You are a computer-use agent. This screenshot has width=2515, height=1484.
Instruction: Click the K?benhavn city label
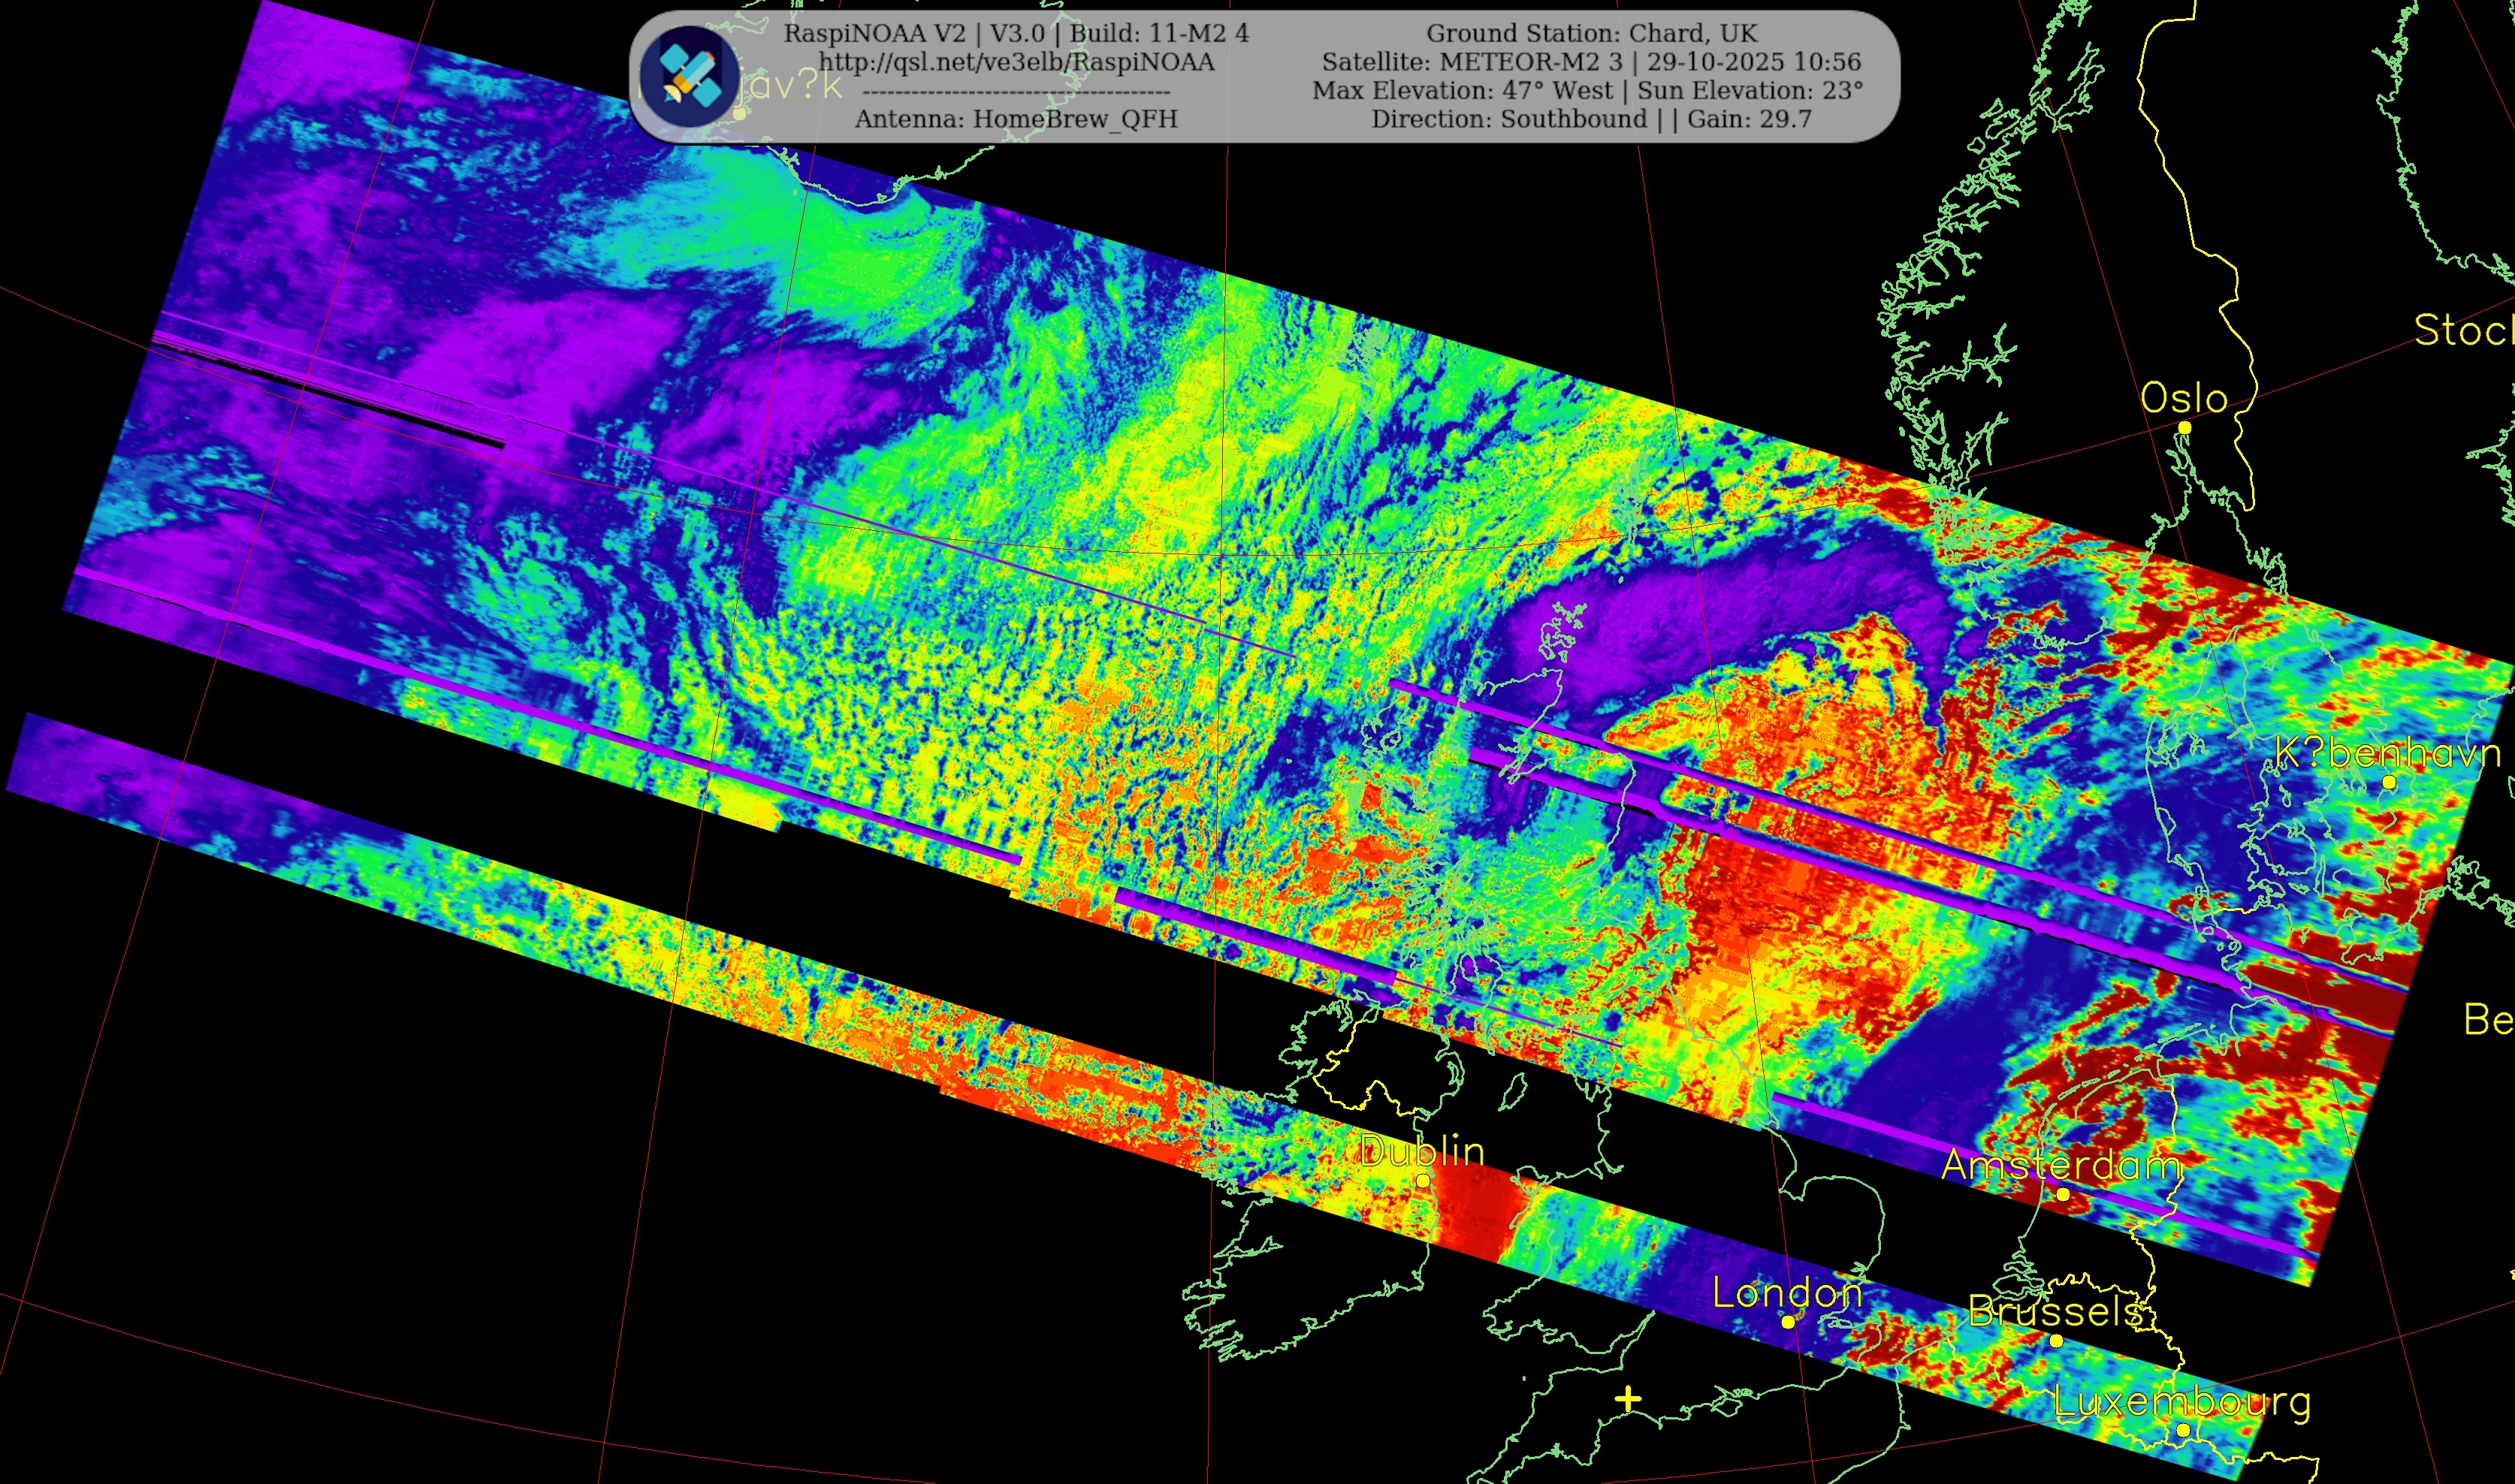[2388, 752]
